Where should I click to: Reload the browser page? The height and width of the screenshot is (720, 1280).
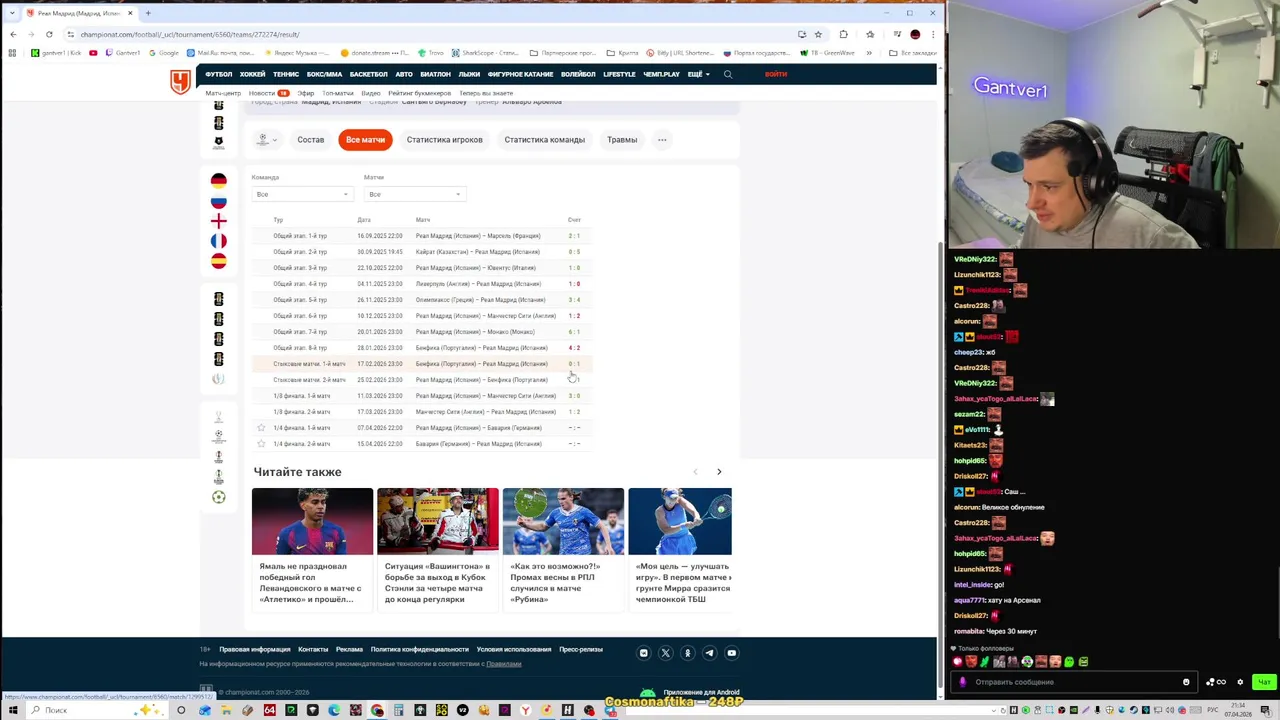tap(49, 34)
